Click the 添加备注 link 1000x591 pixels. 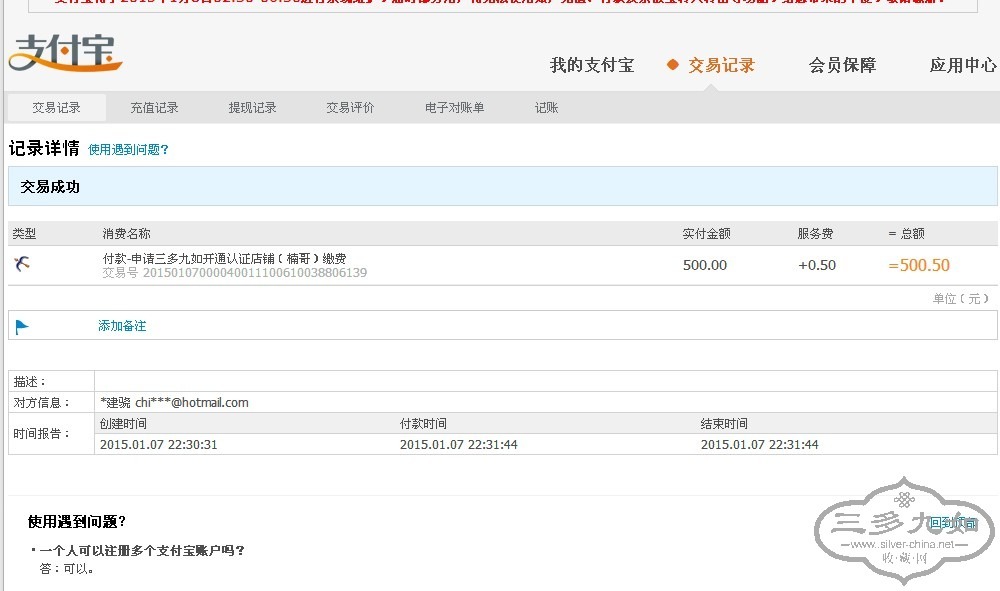(122, 326)
